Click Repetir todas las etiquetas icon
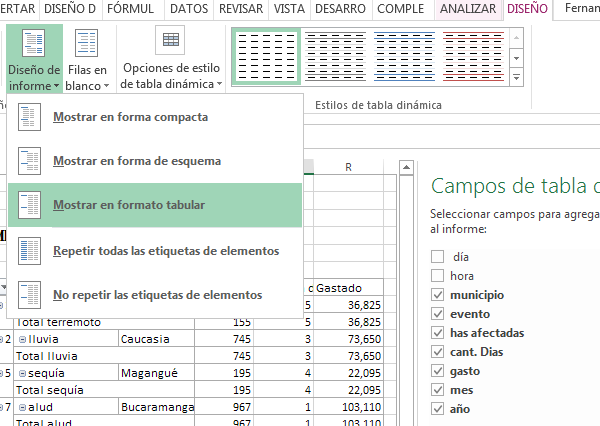Viewport: 600px width, 426px height. coord(31,250)
